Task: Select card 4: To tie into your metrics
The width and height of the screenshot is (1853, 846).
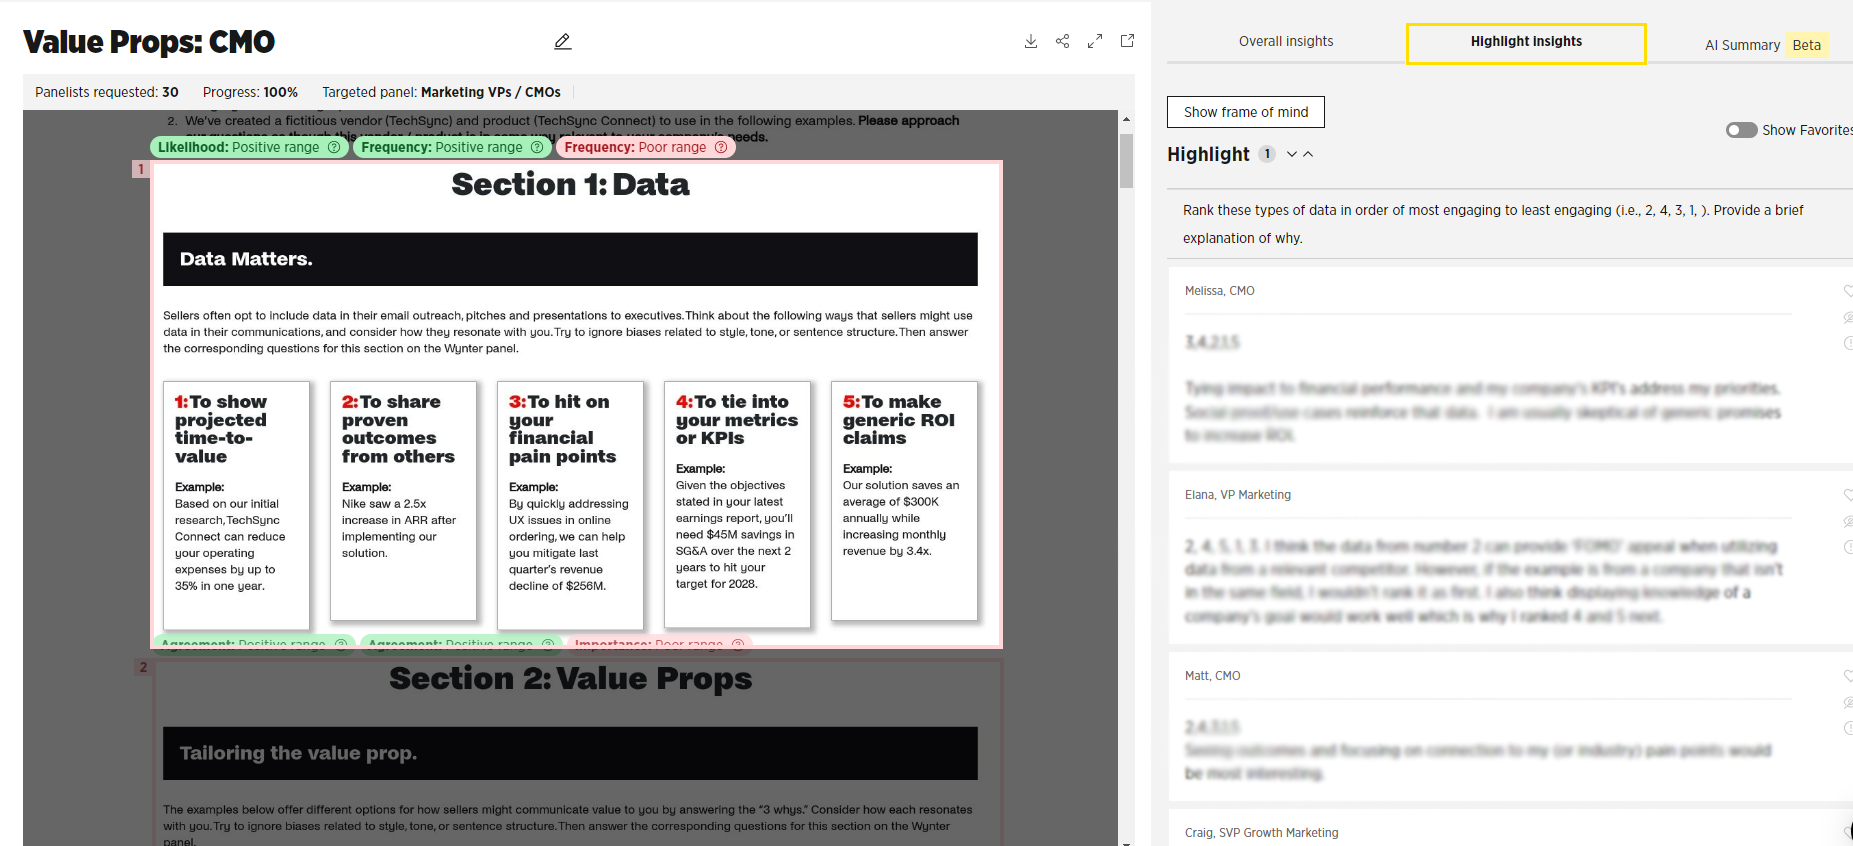Action: coord(737,504)
